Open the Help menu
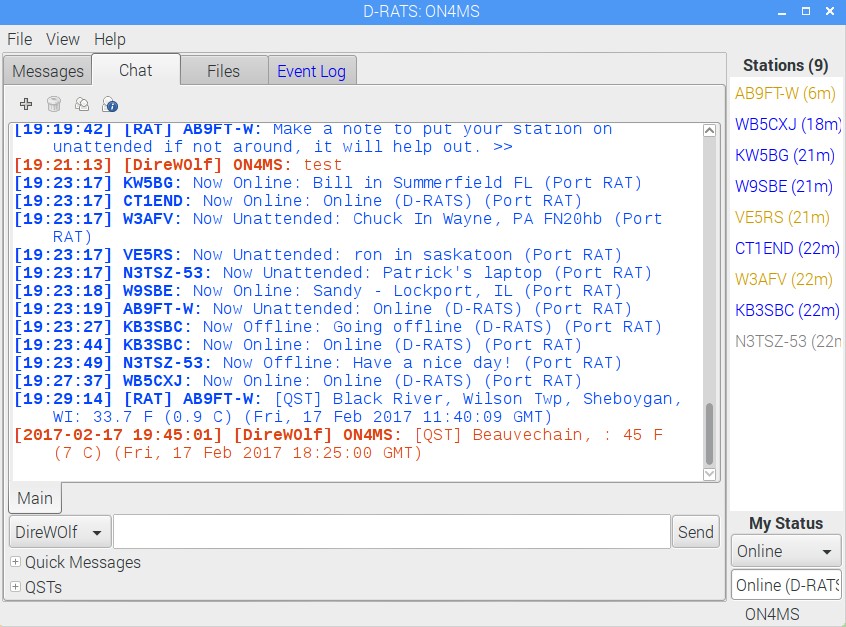846x627 pixels. pyautogui.click(x=110, y=39)
